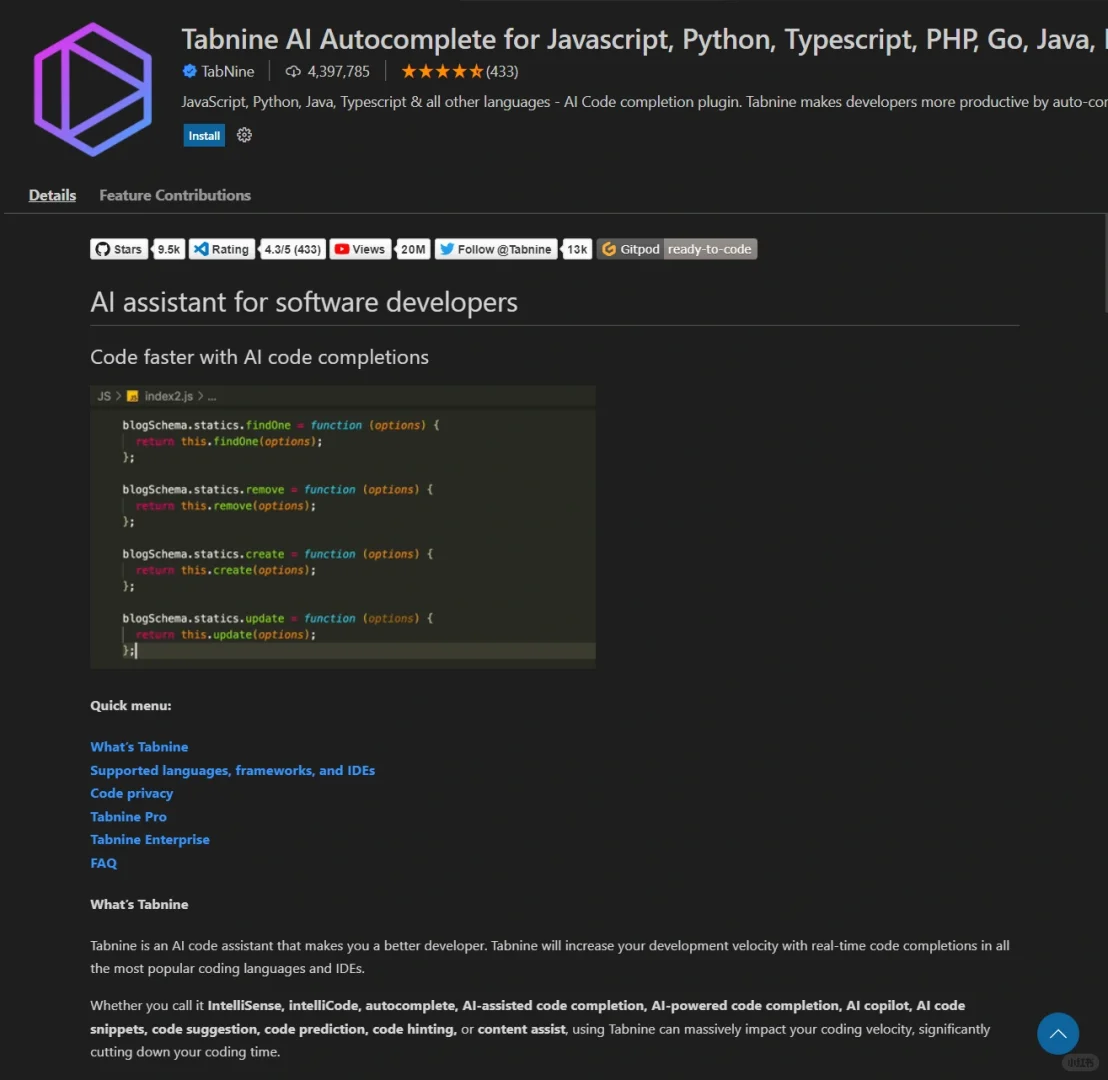Open the Twitter Follow @Tabnine badge
The image size is (1108, 1080).
(x=496, y=249)
